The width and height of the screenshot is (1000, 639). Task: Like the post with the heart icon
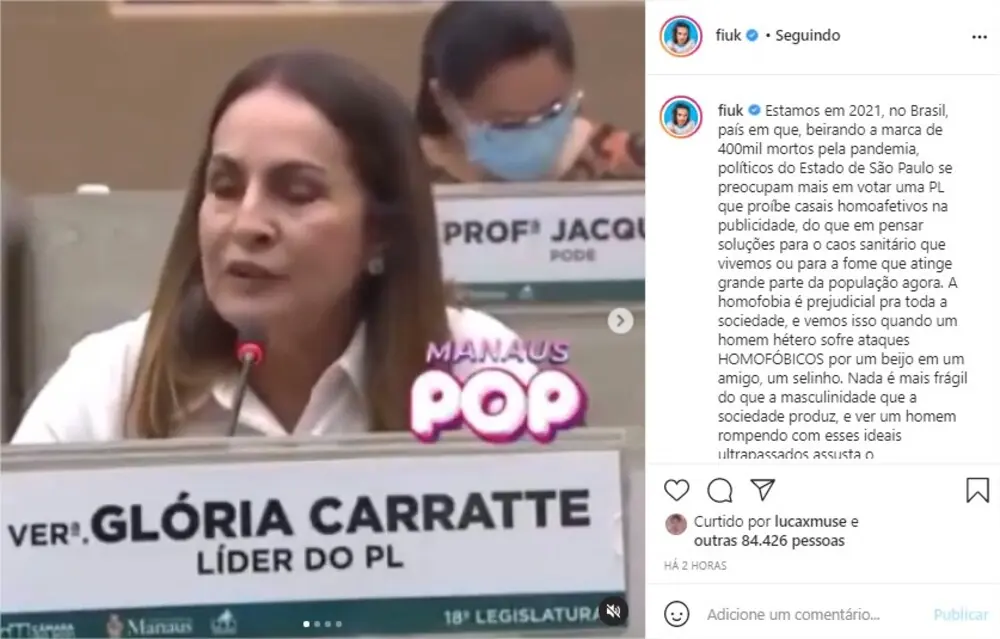coord(676,490)
